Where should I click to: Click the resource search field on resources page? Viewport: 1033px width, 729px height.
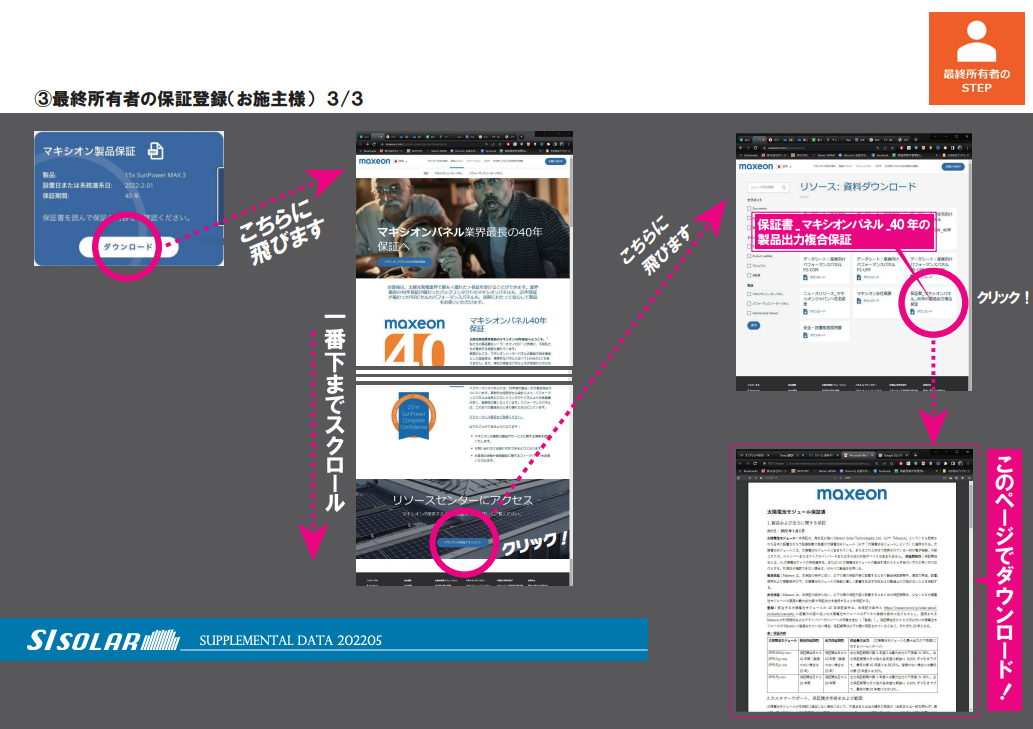(x=768, y=188)
